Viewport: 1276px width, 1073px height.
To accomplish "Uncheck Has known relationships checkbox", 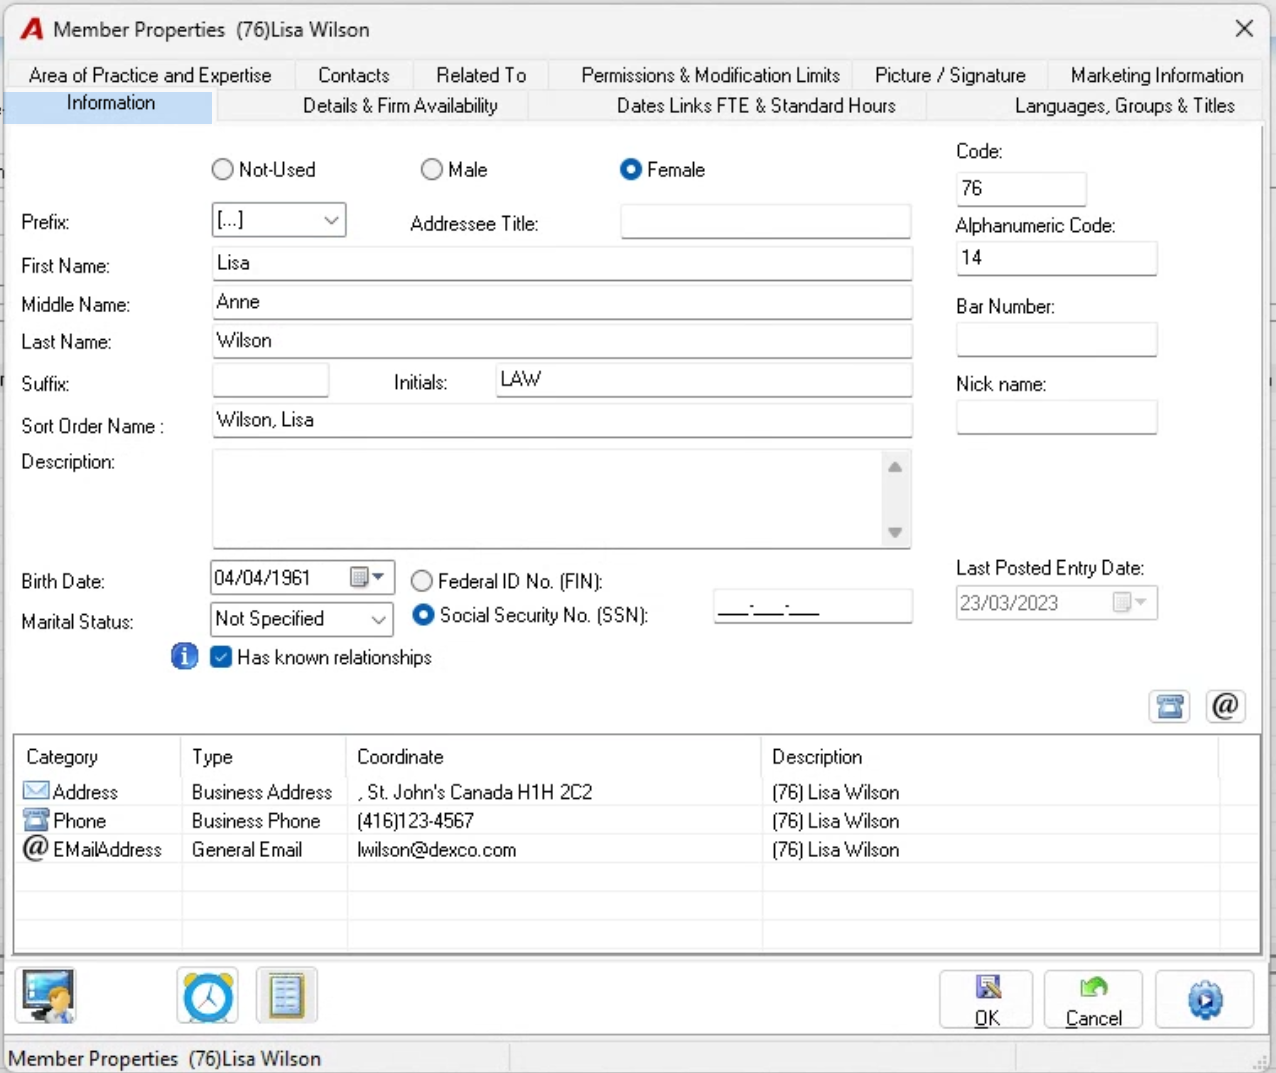I will pyautogui.click(x=222, y=657).
